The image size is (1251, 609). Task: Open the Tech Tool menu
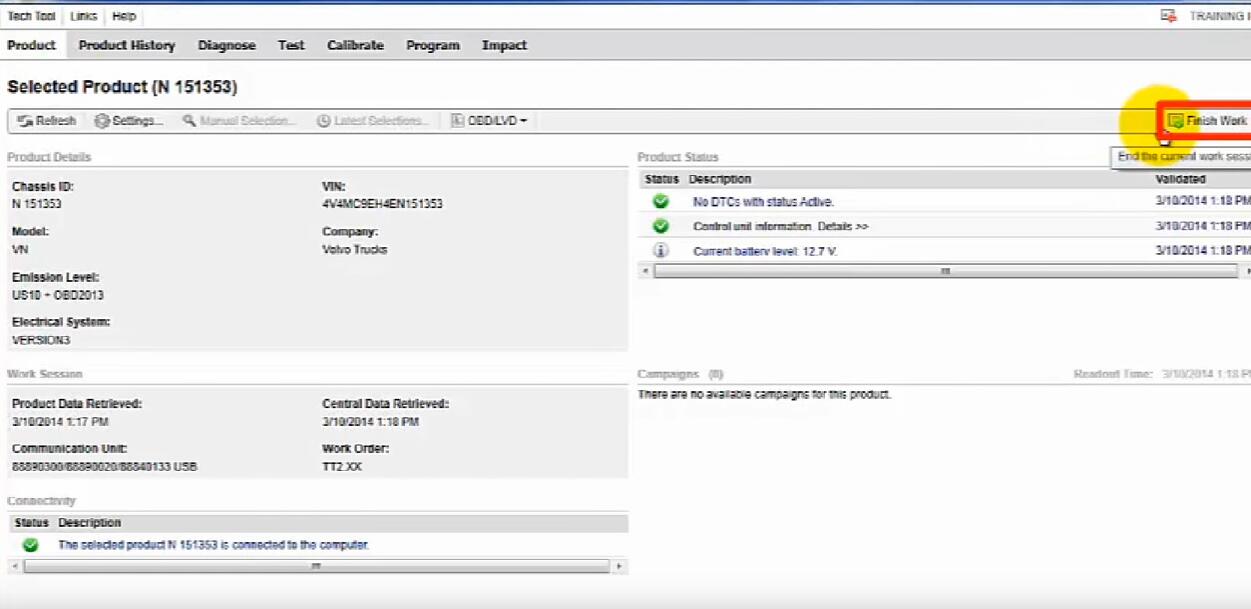33,16
